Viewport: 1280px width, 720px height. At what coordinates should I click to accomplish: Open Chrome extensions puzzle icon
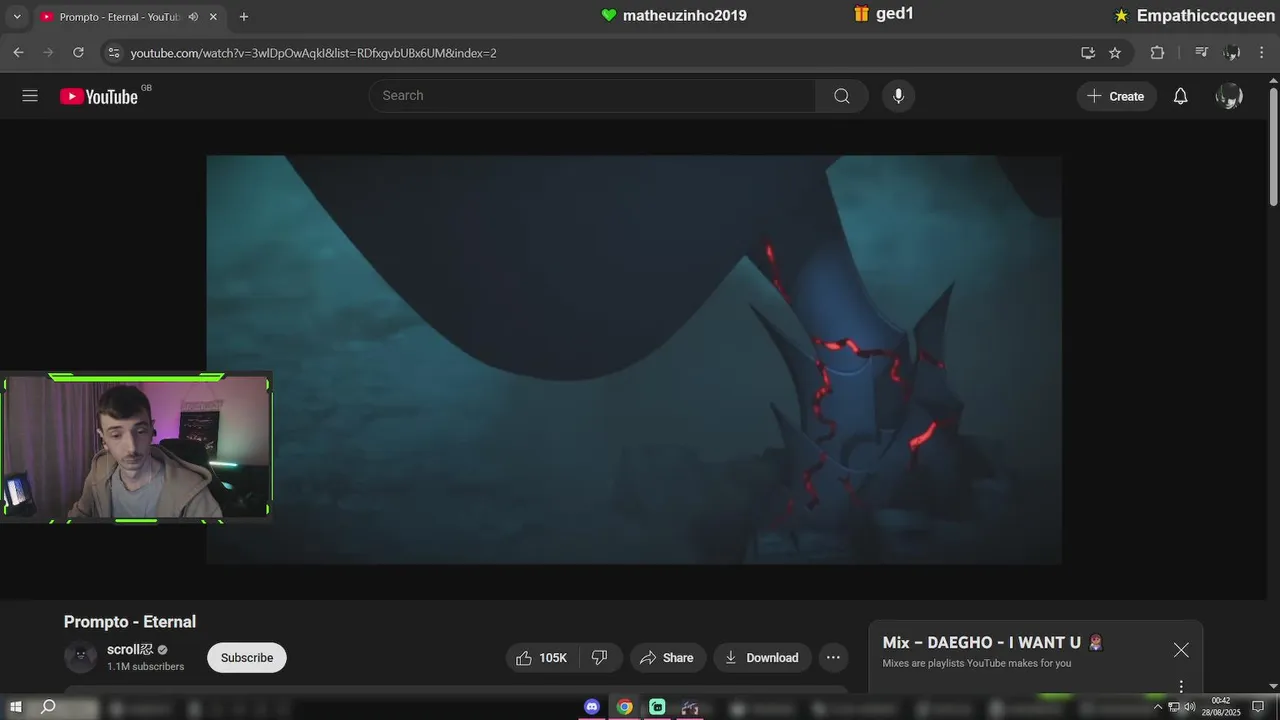pos(1157,53)
